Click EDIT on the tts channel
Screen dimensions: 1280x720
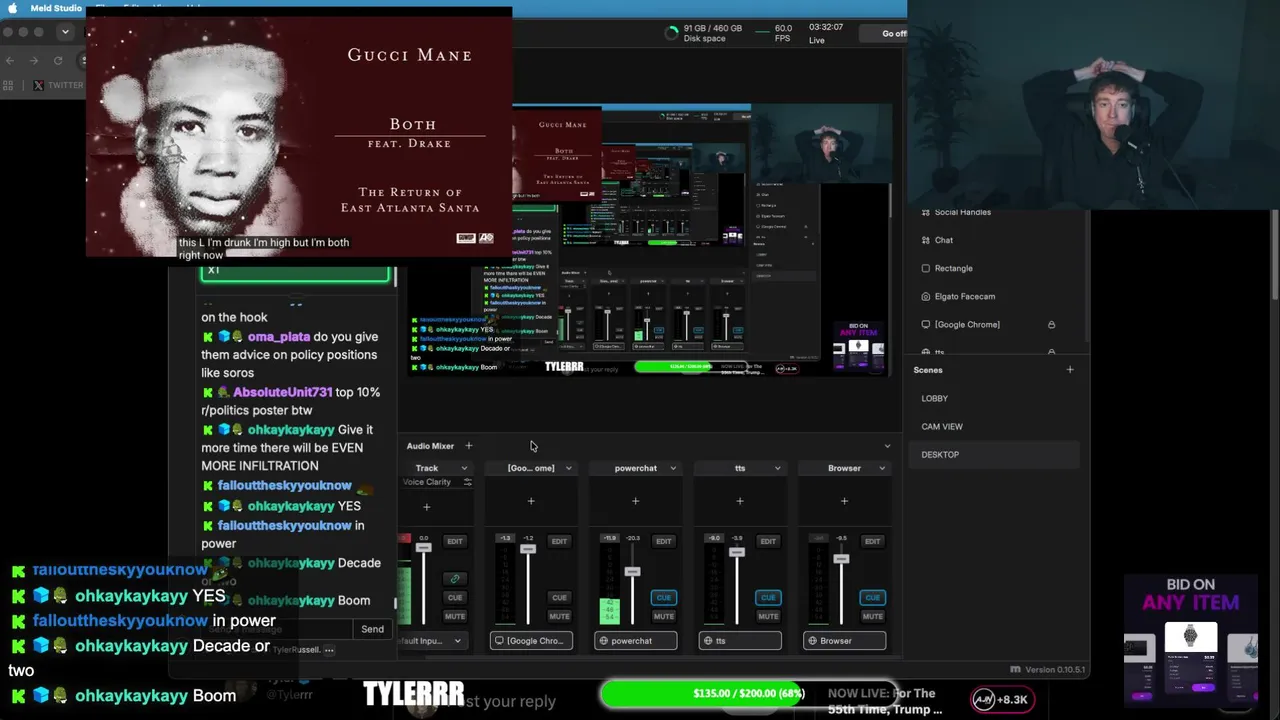tap(768, 541)
